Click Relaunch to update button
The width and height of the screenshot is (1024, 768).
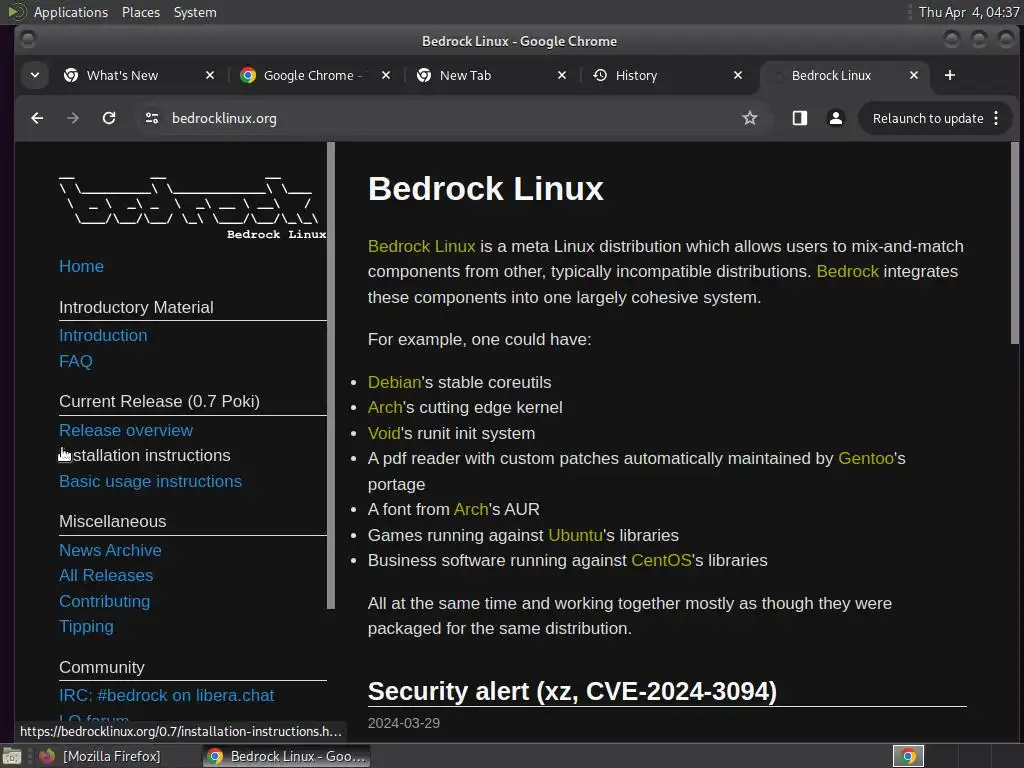click(928, 118)
